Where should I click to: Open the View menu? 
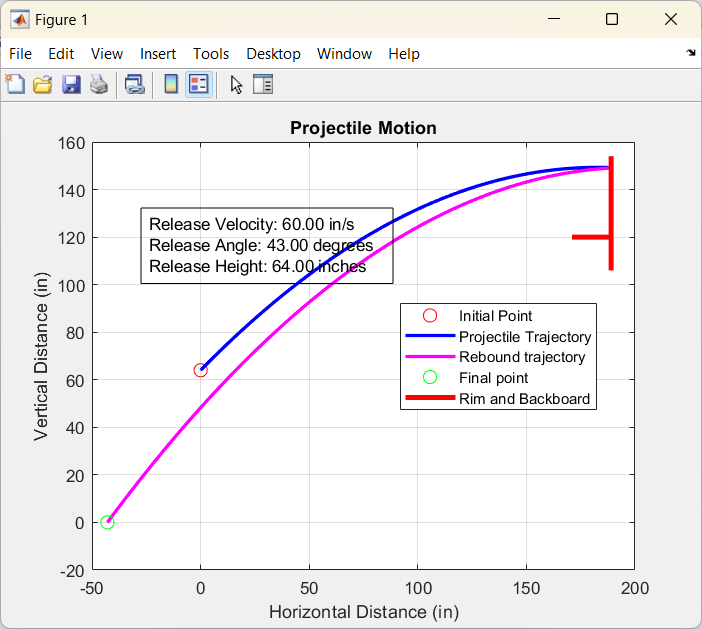point(107,54)
